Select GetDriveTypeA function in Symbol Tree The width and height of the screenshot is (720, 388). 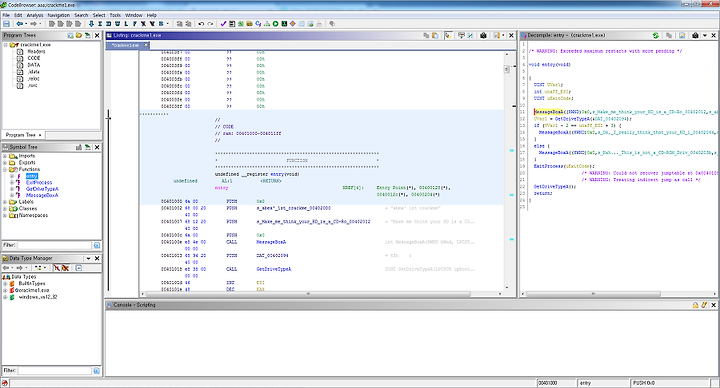tap(42, 189)
